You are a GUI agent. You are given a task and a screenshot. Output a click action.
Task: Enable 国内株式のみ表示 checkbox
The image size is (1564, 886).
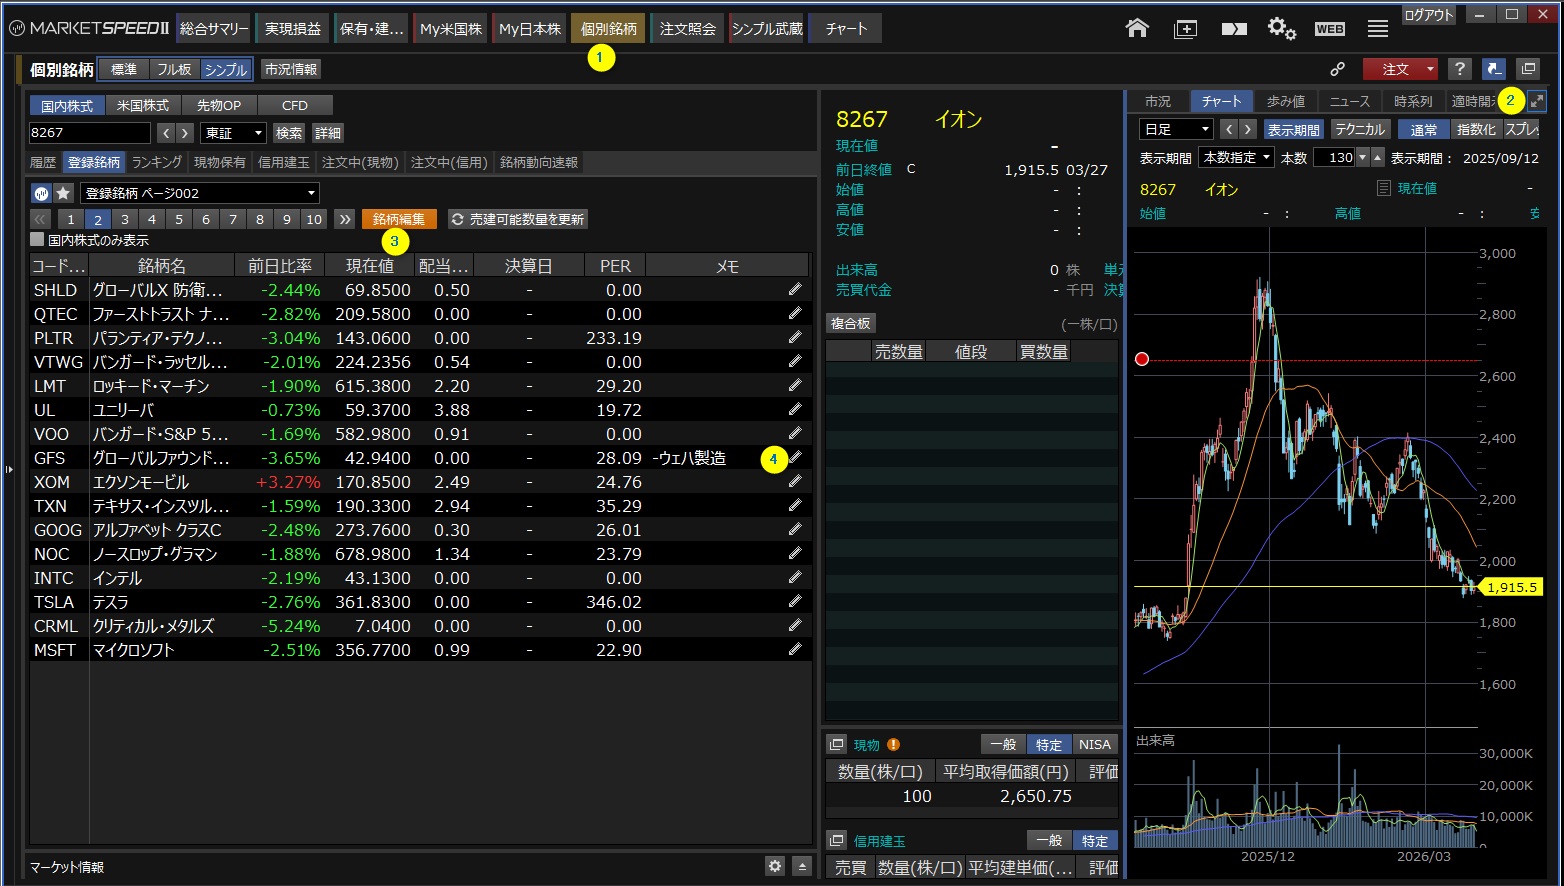pos(38,240)
